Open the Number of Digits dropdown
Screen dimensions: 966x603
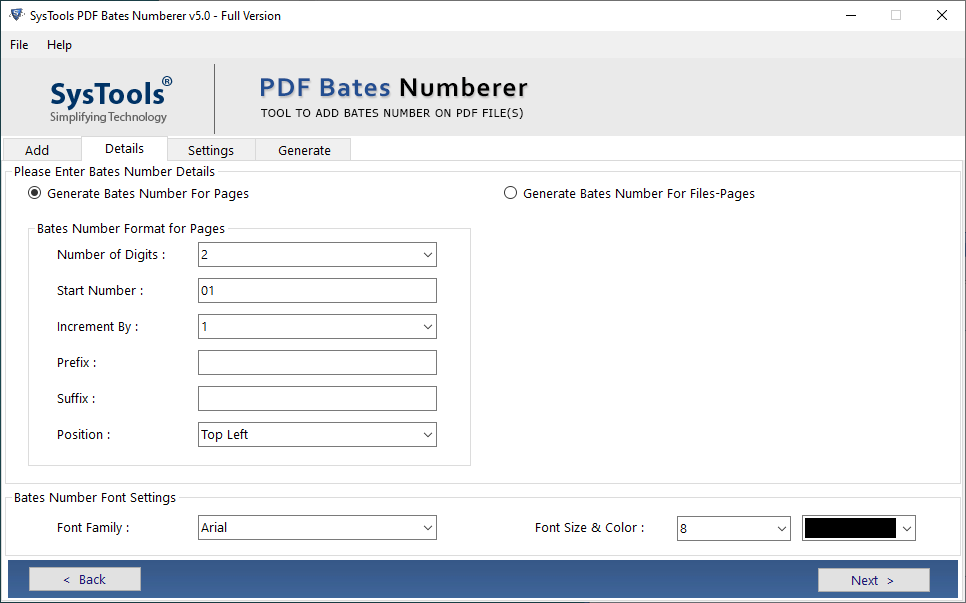click(x=317, y=254)
